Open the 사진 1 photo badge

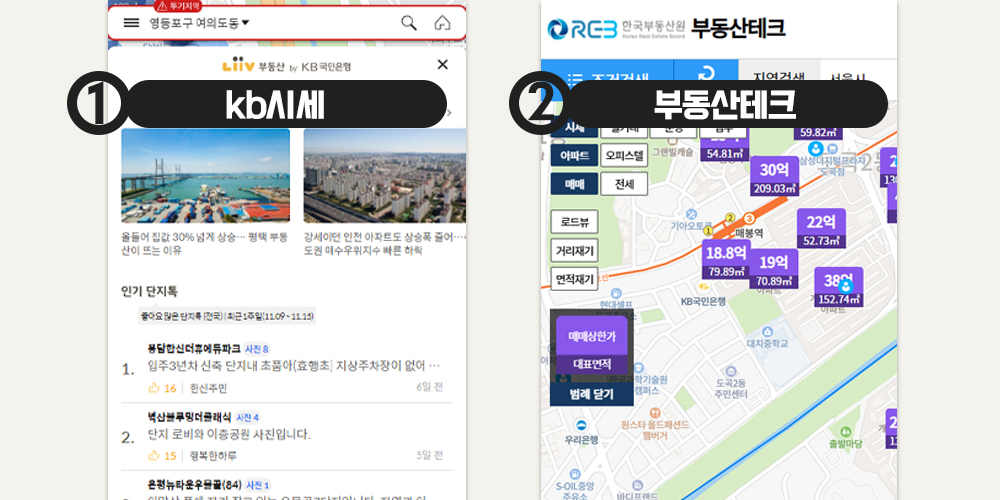pos(258,485)
